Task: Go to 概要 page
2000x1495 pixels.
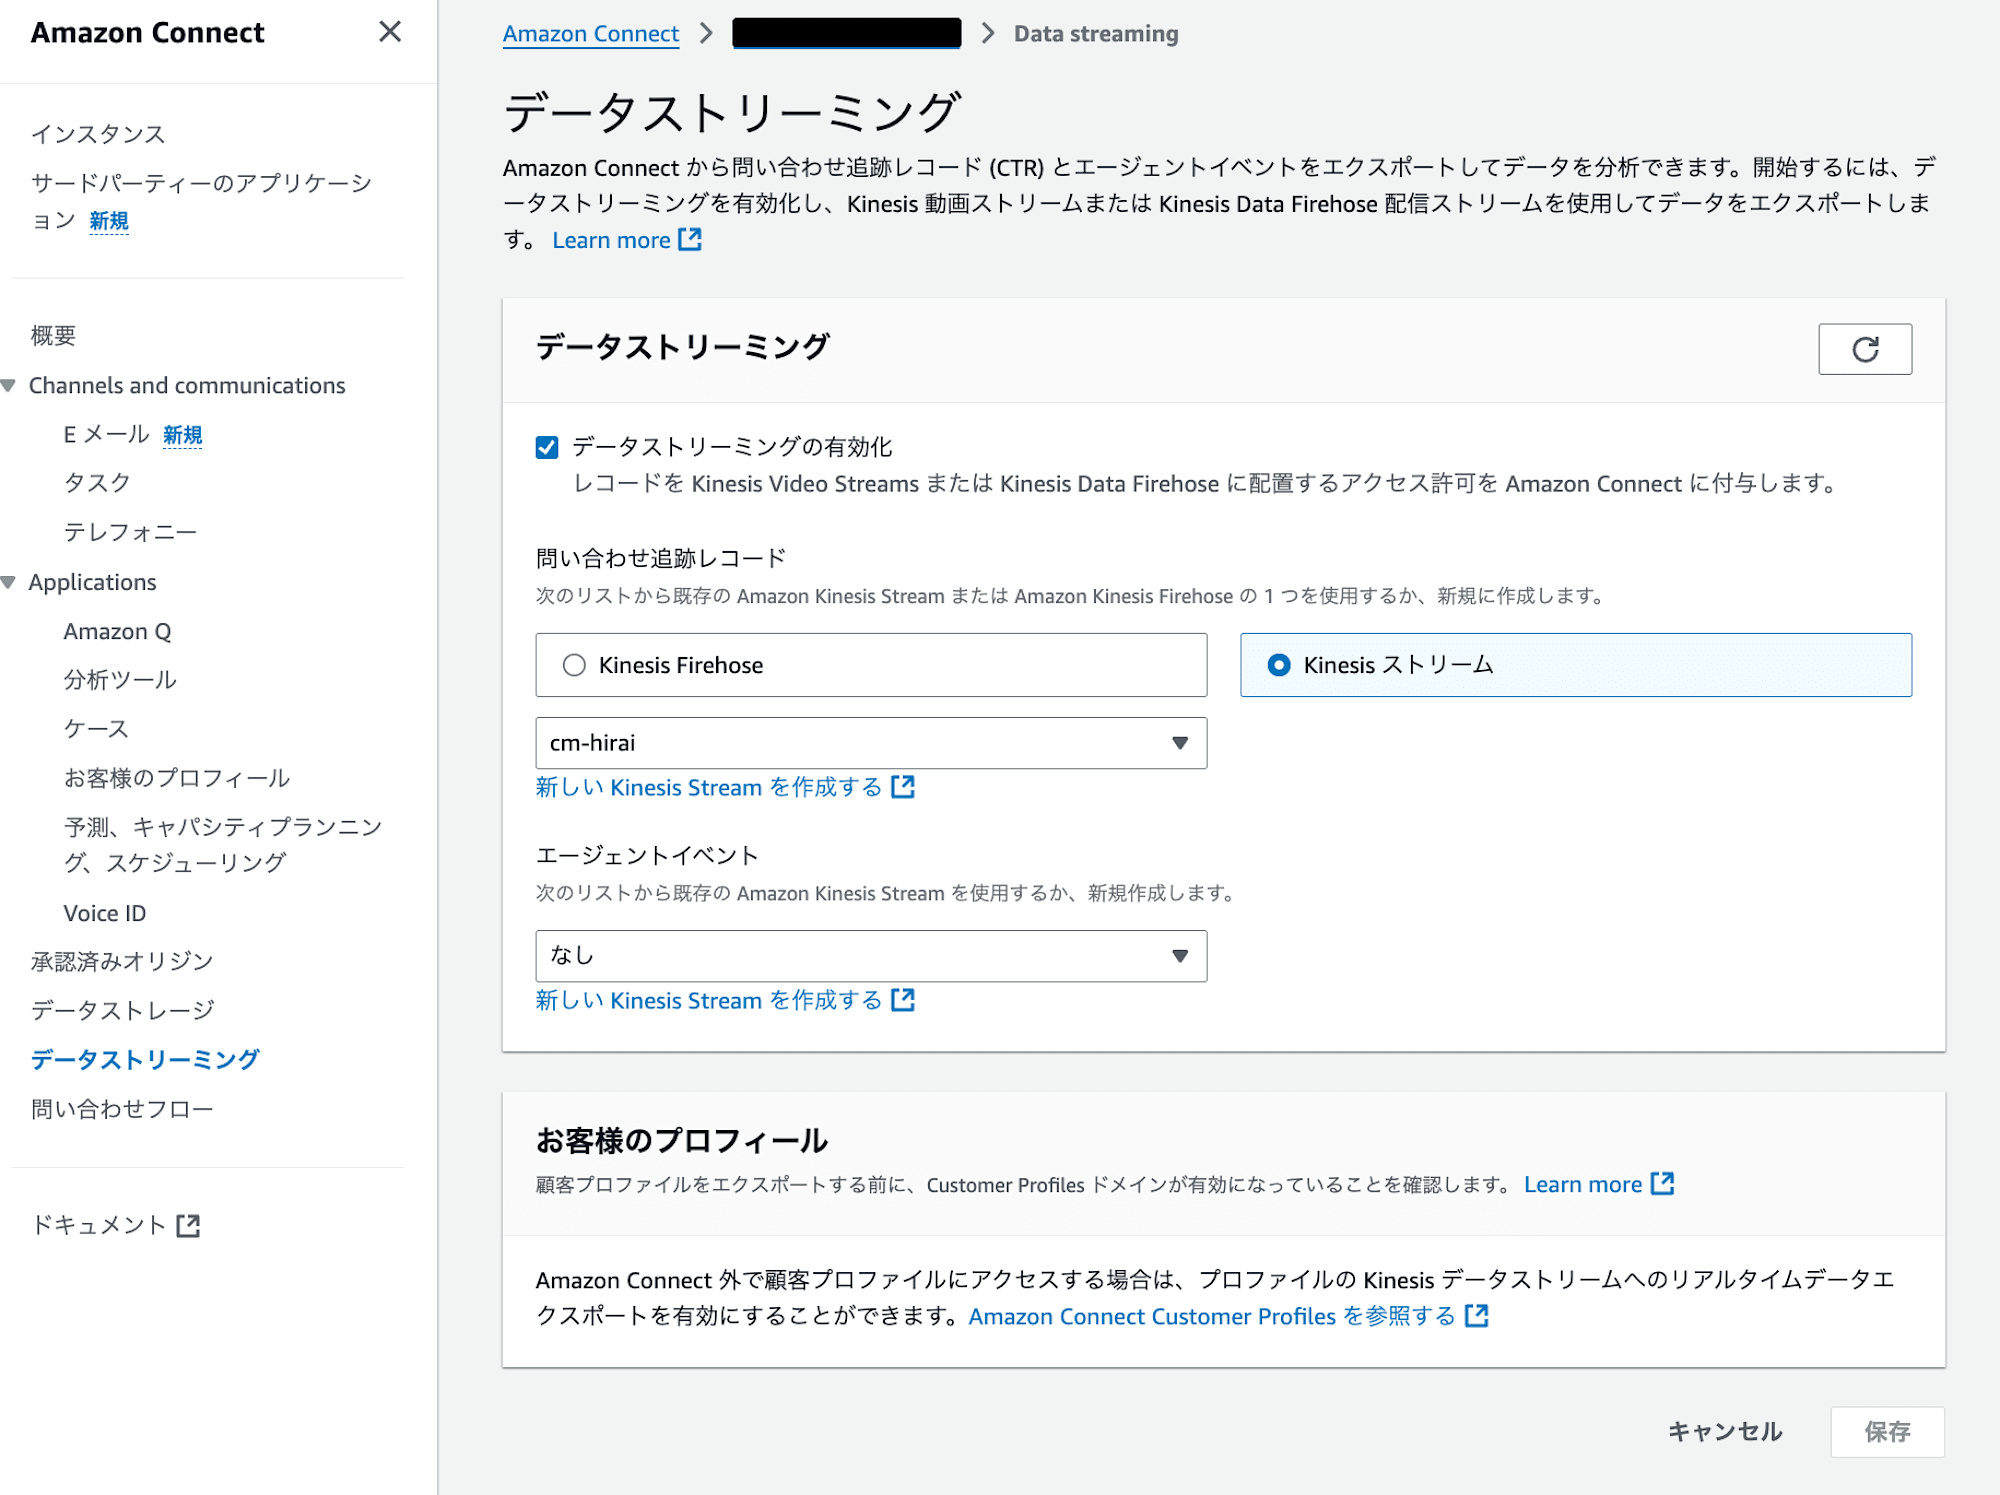Action: click(53, 336)
